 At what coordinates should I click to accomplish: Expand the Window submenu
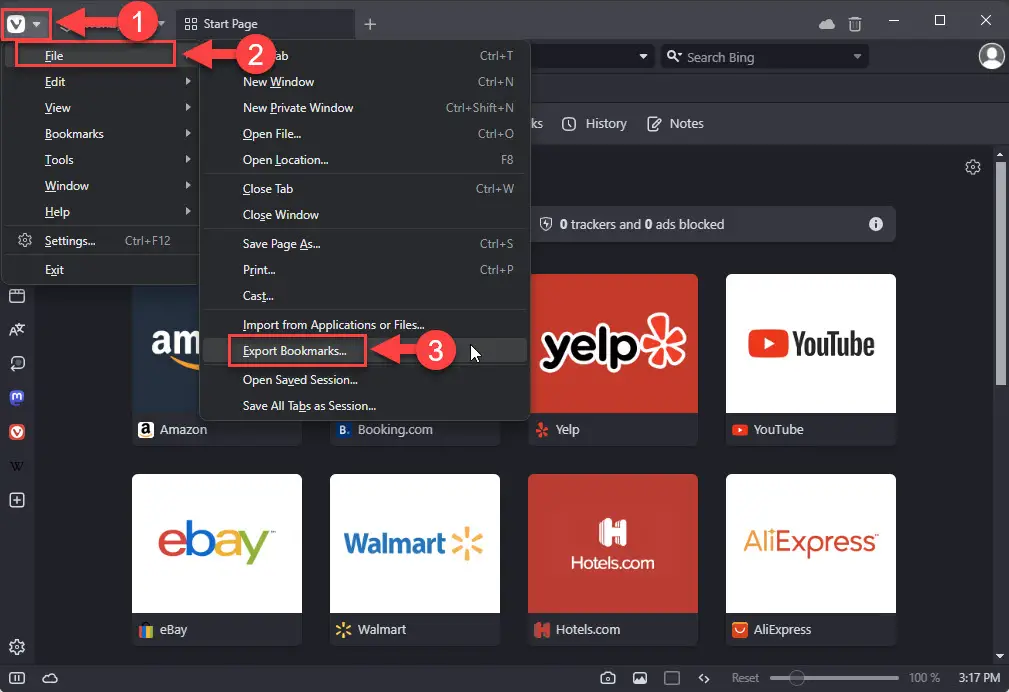point(100,186)
